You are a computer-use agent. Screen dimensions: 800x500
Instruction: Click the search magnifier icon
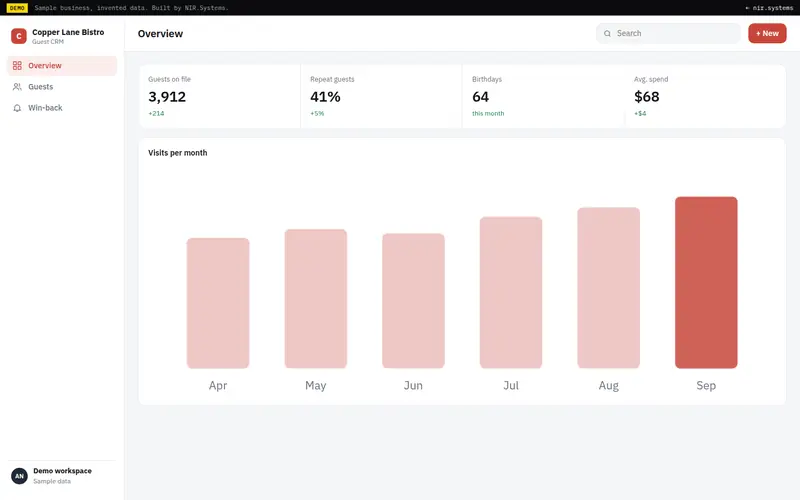pos(607,34)
